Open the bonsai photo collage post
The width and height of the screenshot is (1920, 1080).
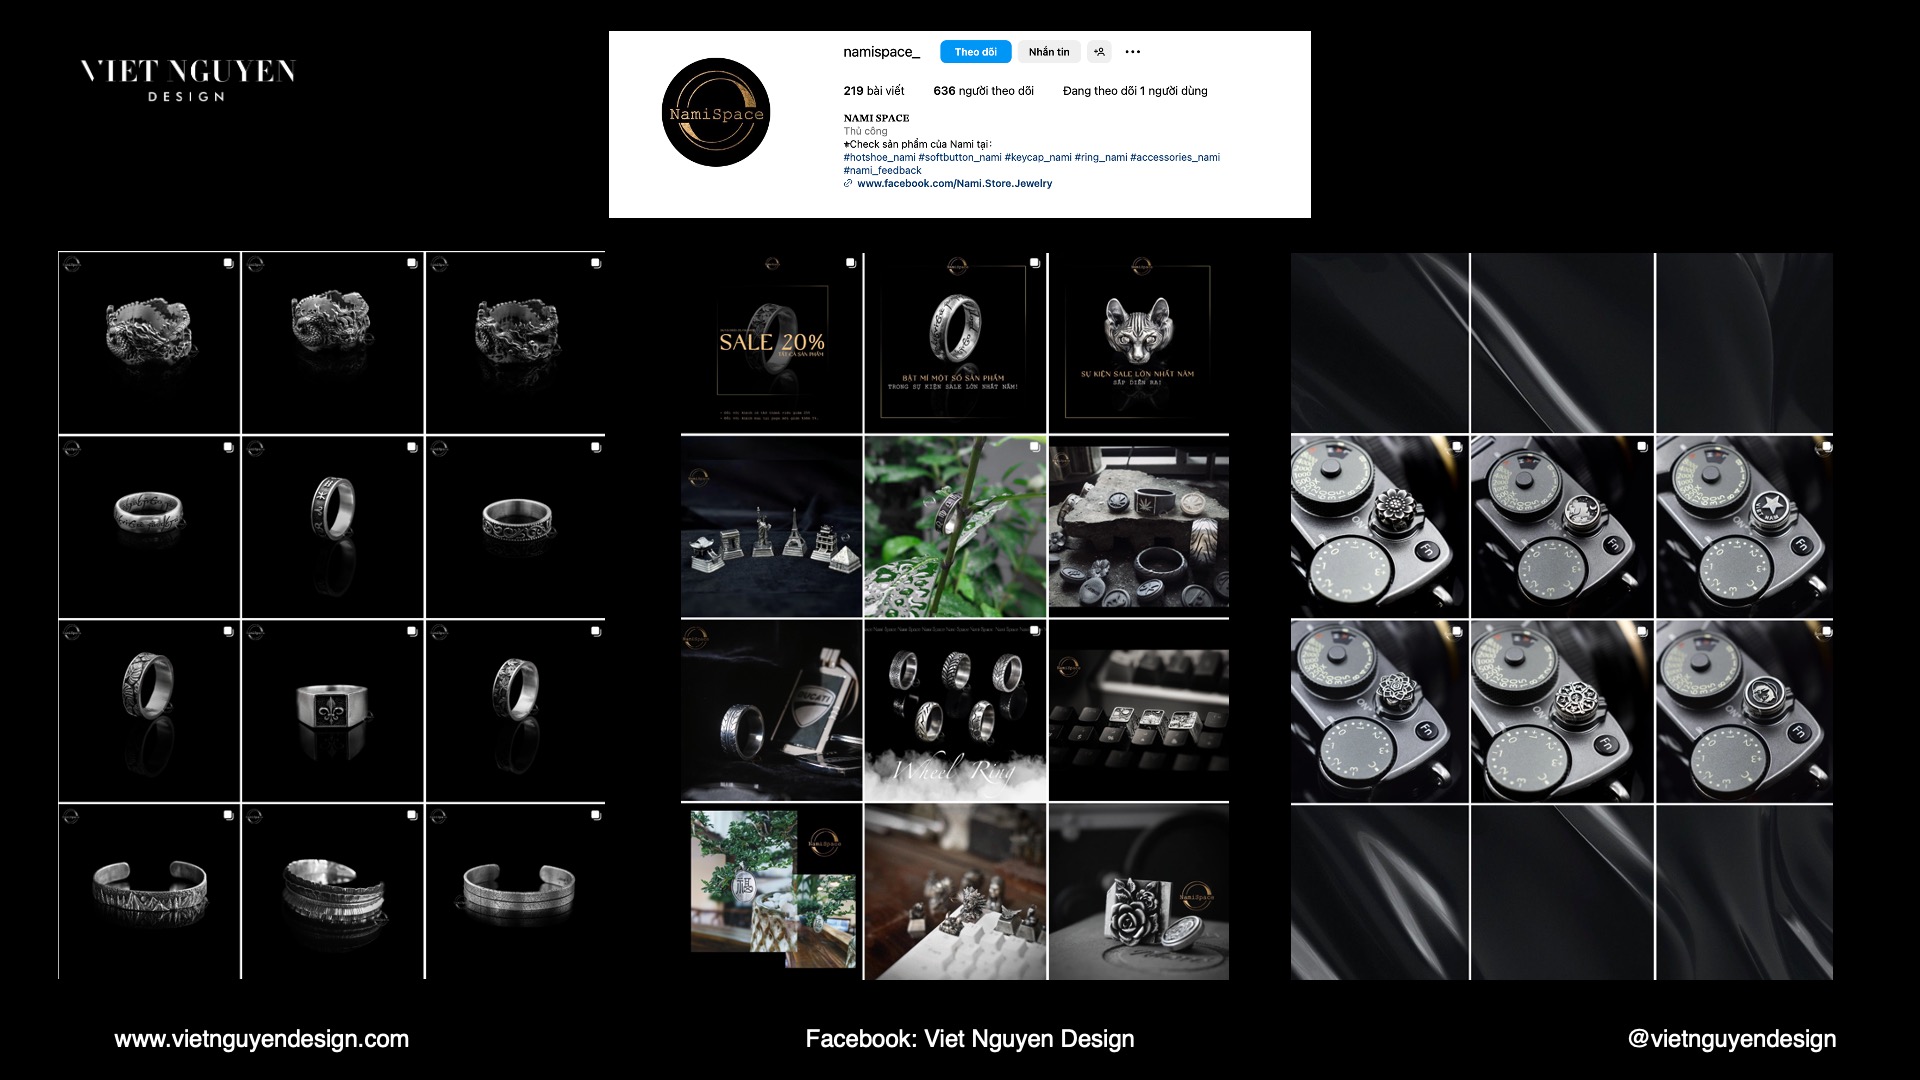[771, 892]
